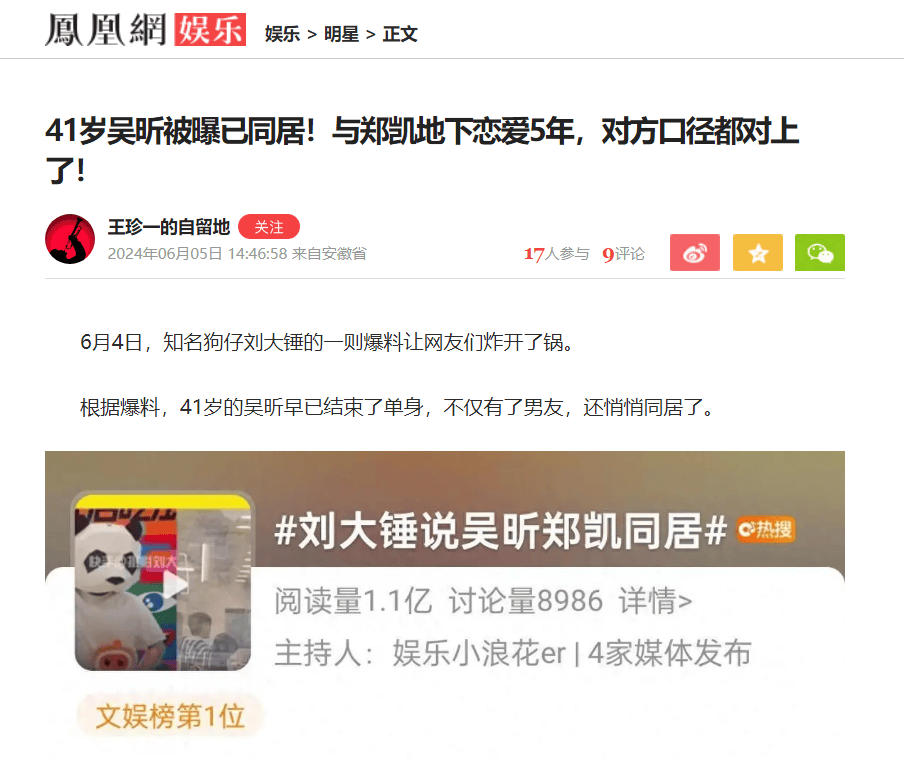Open the 9评论 comments link

pos(623,254)
